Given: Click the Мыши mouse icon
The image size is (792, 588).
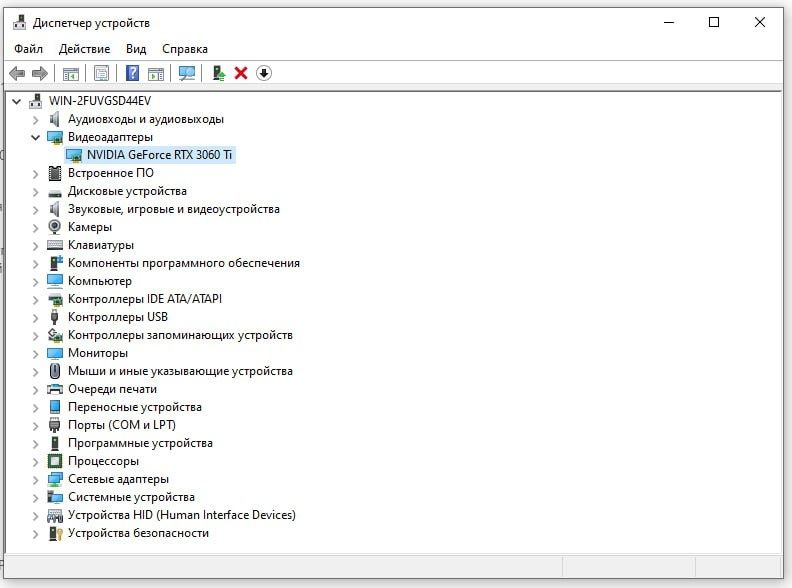Looking at the screenshot, I should 55,371.
